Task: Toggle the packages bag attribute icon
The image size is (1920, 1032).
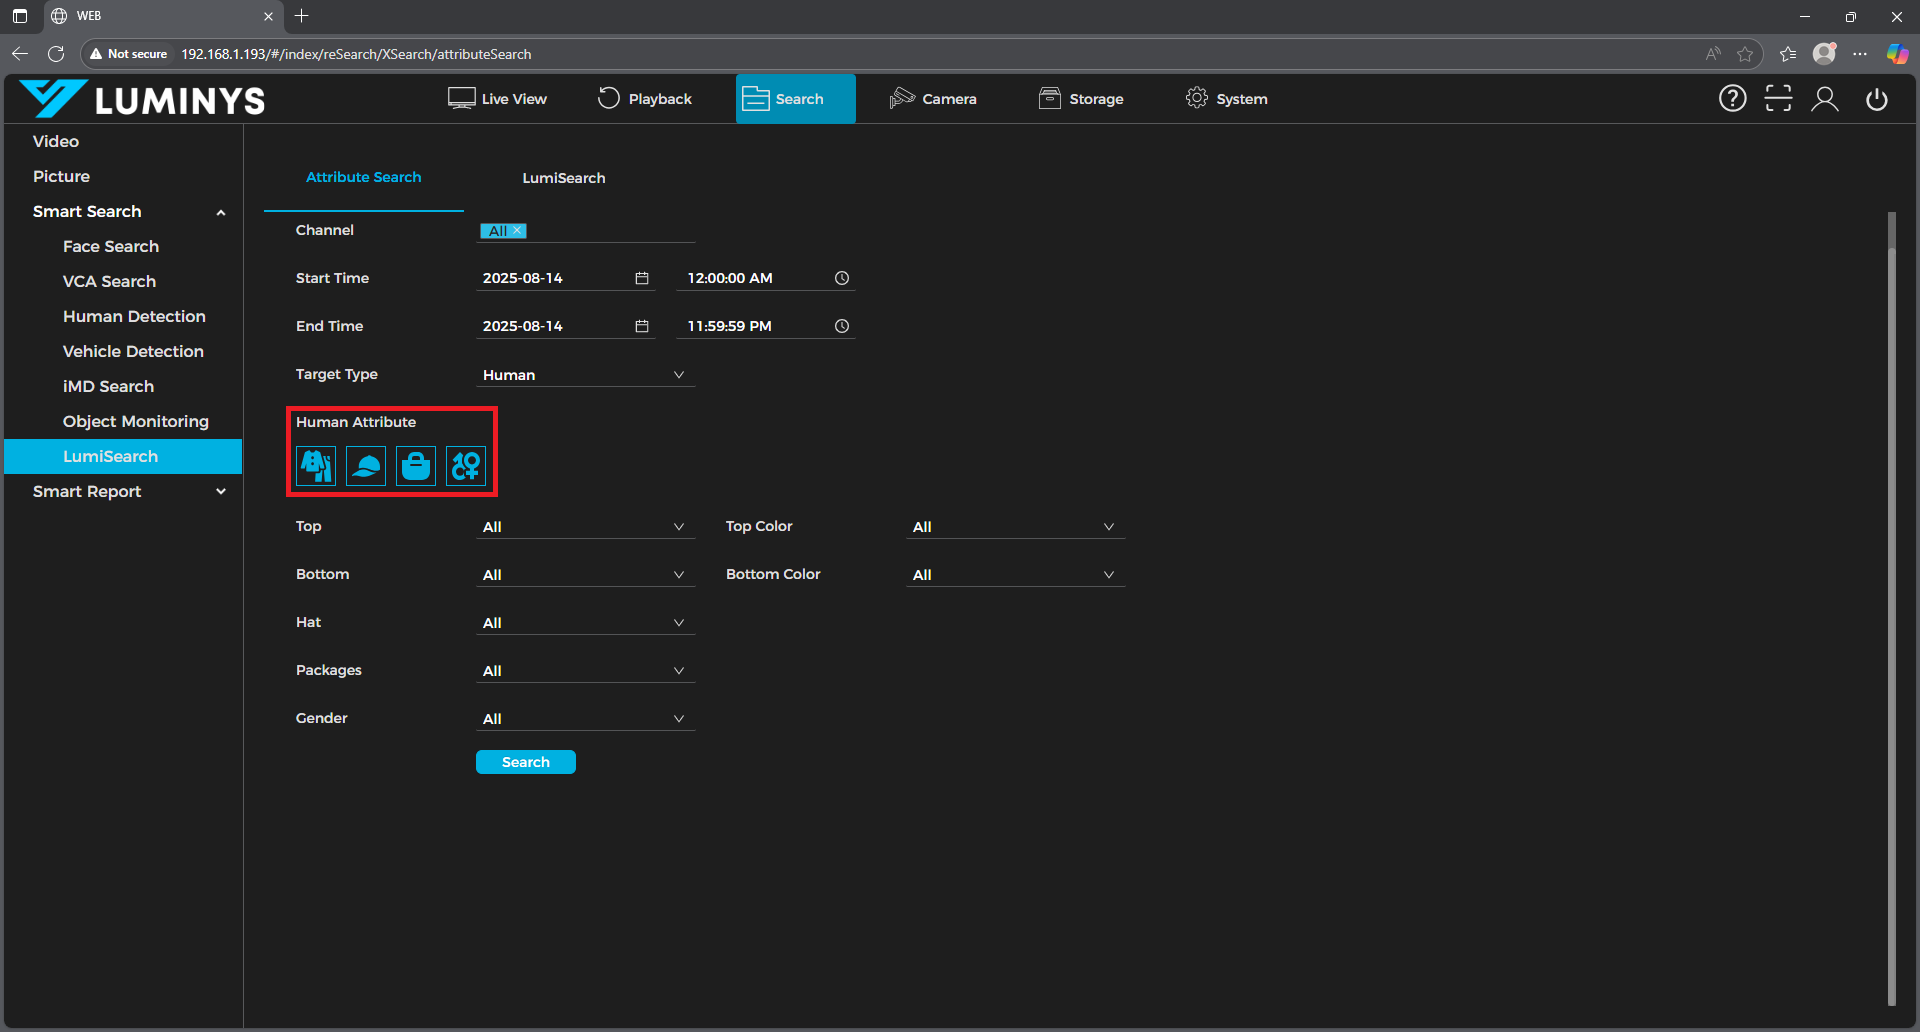Action: pyautogui.click(x=416, y=466)
